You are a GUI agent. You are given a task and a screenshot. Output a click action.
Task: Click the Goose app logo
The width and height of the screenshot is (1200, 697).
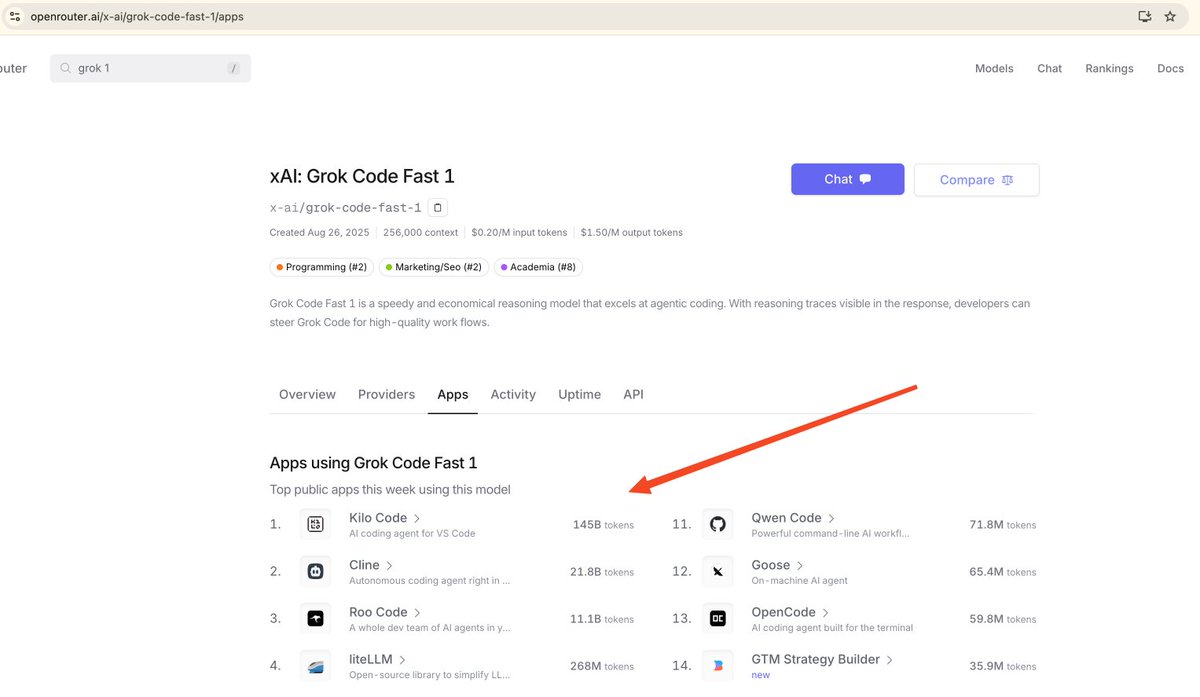tap(717, 571)
